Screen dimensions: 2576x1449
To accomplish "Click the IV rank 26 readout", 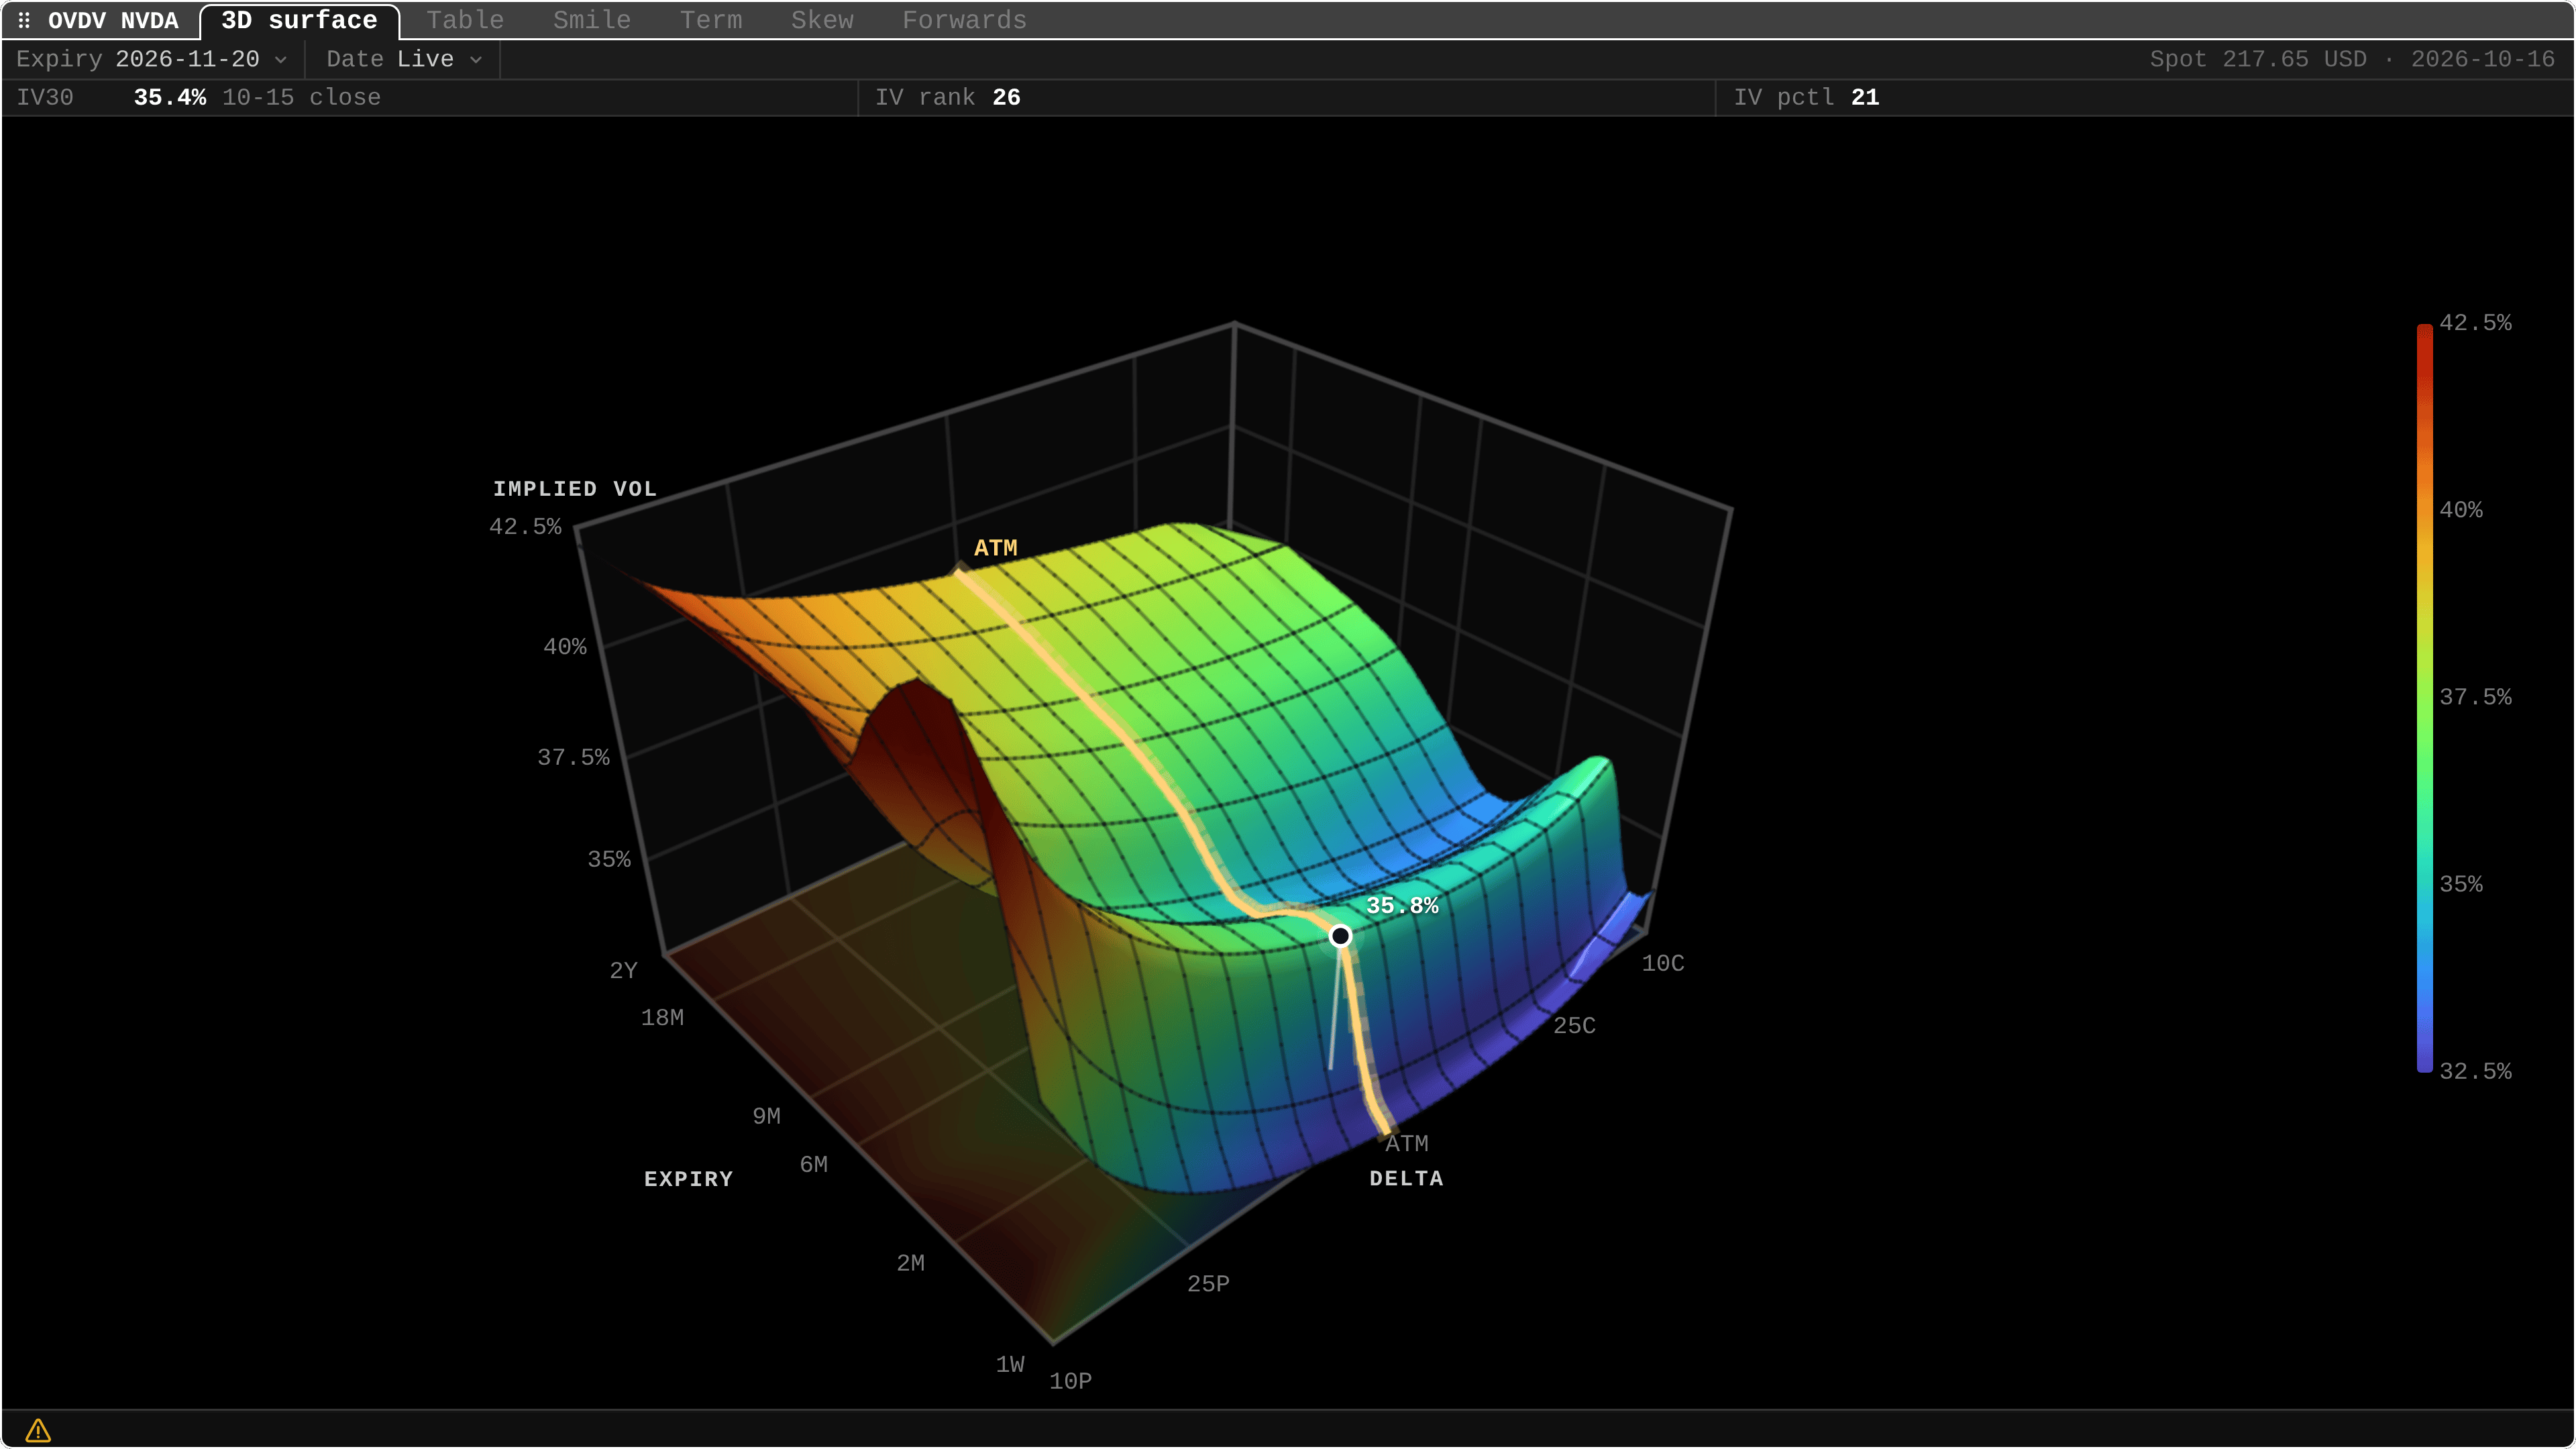I will [x=947, y=97].
